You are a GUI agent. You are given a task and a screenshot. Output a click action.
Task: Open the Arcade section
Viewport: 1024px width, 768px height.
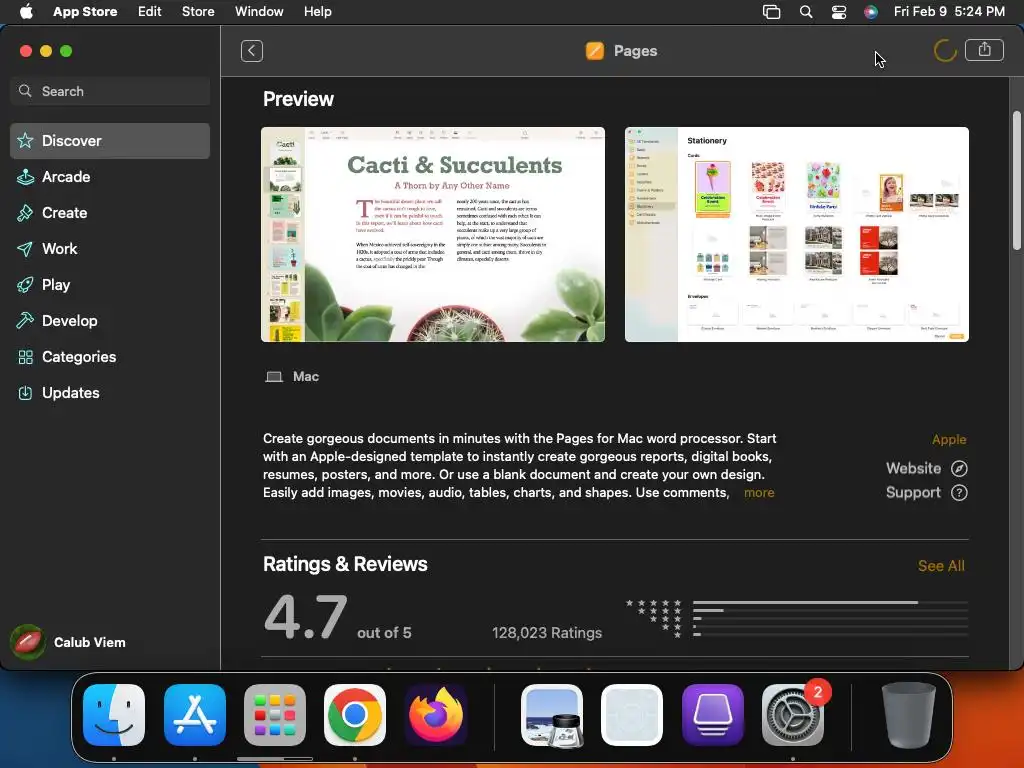[110, 177]
